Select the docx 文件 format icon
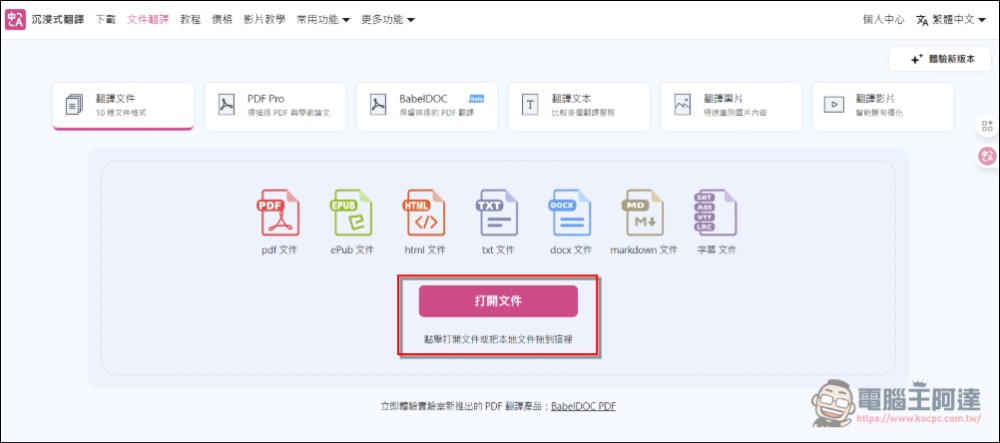The width and height of the screenshot is (1000, 443). [570, 212]
